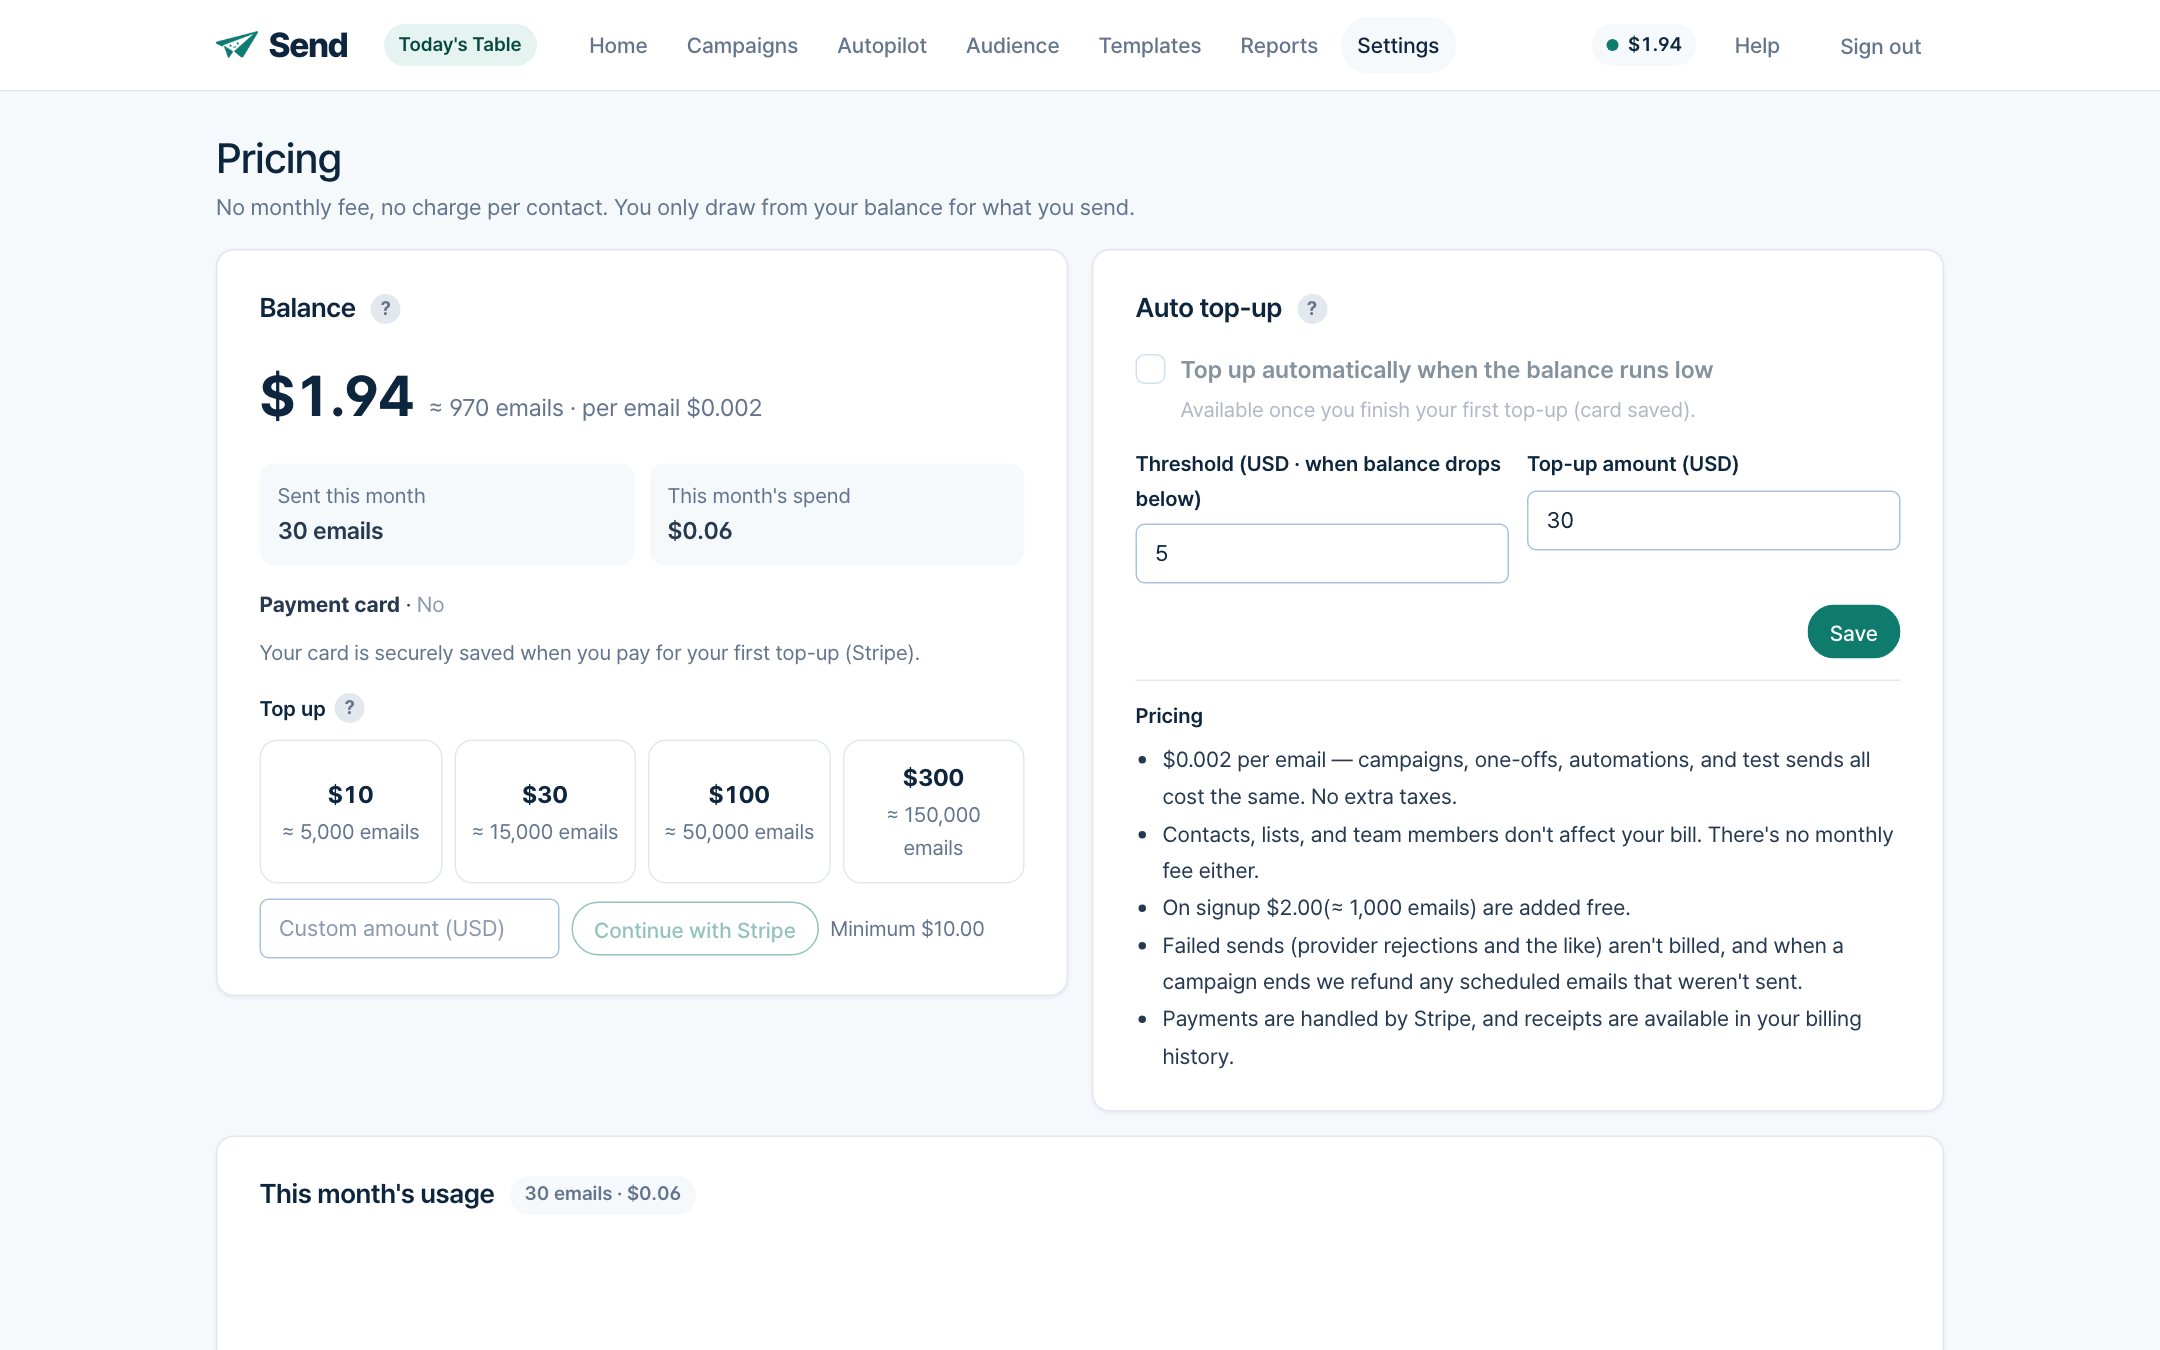Open the Campaigns page

[742, 46]
